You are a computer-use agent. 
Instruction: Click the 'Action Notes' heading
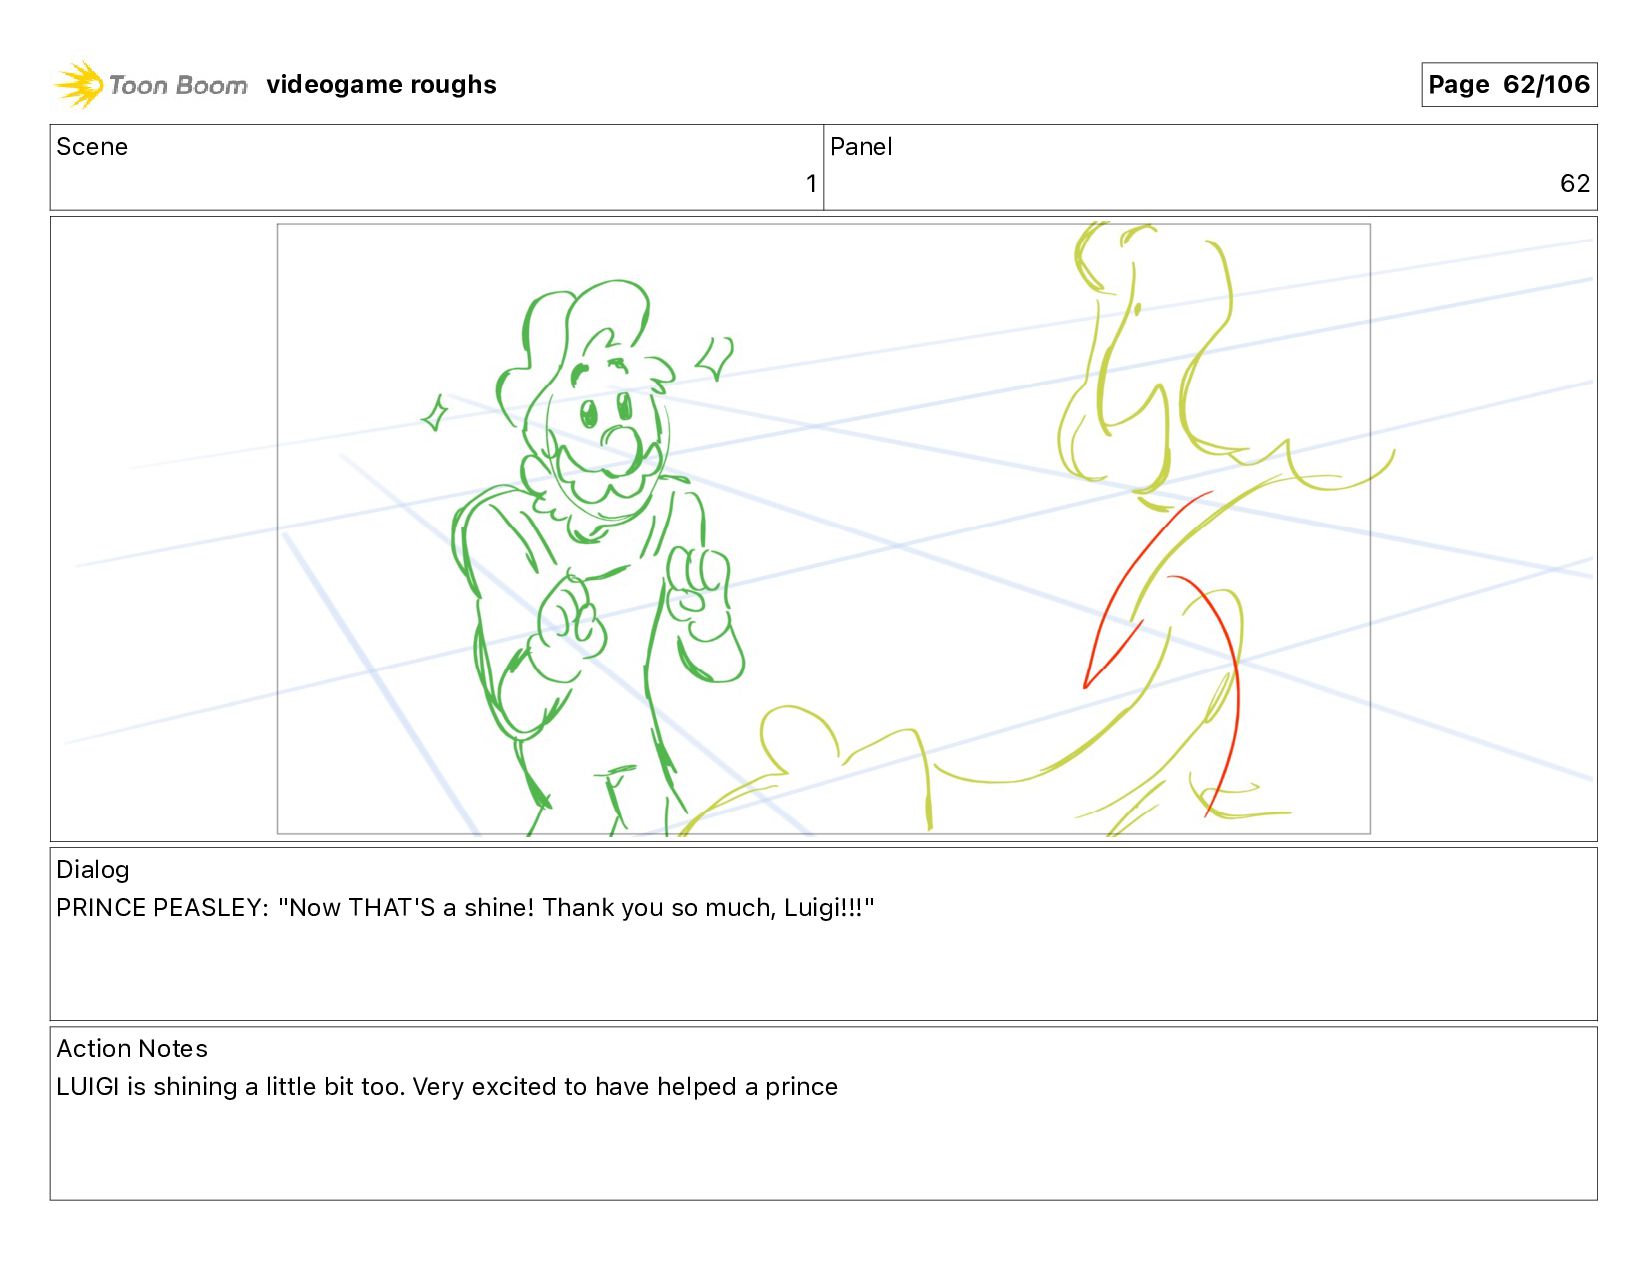point(132,1049)
